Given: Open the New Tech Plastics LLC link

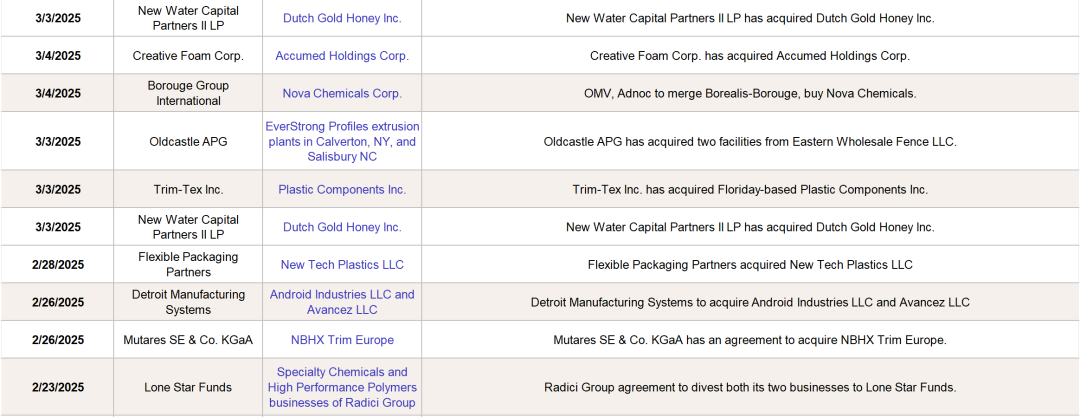Looking at the screenshot, I should (x=342, y=265).
